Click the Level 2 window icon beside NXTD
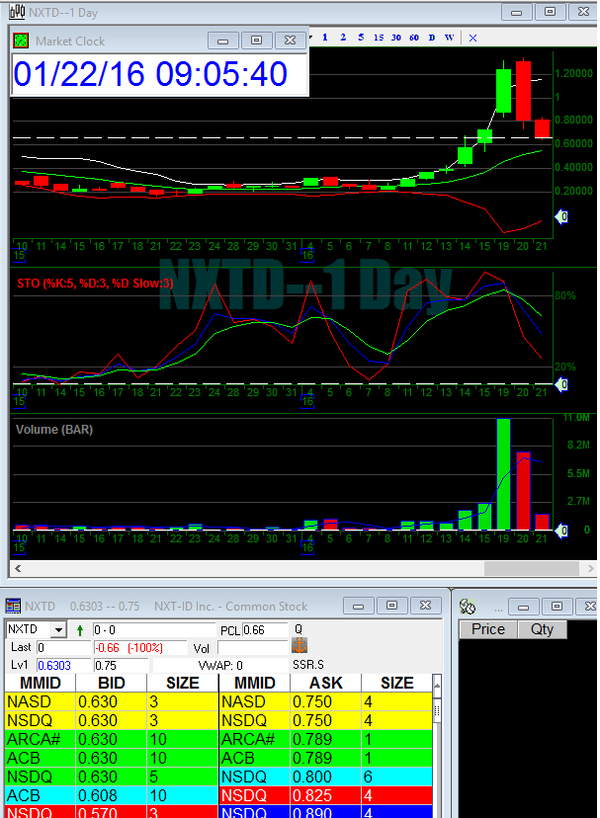The image size is (600, 818). (x=13, y=606)
